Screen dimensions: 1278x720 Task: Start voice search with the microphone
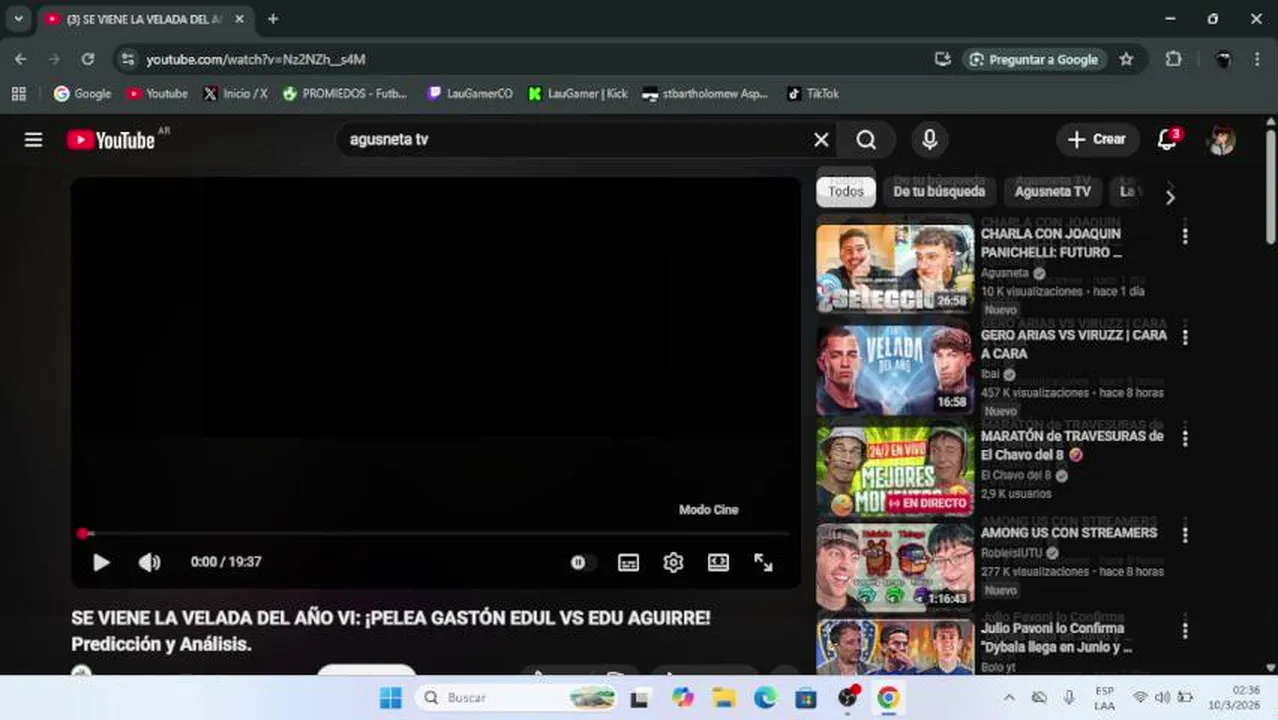coord(929,140)
